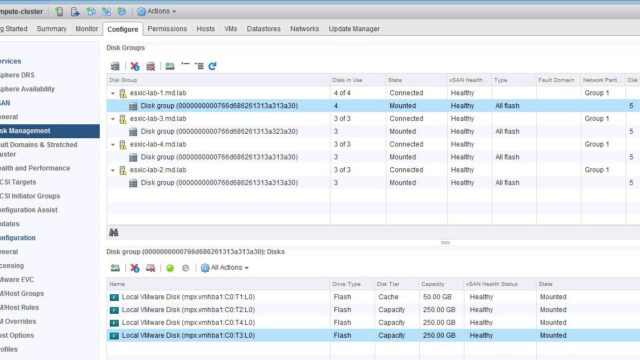Sort by the Disks in Use column header
Viewport: 640px width, 360px height.
[358, 80]
